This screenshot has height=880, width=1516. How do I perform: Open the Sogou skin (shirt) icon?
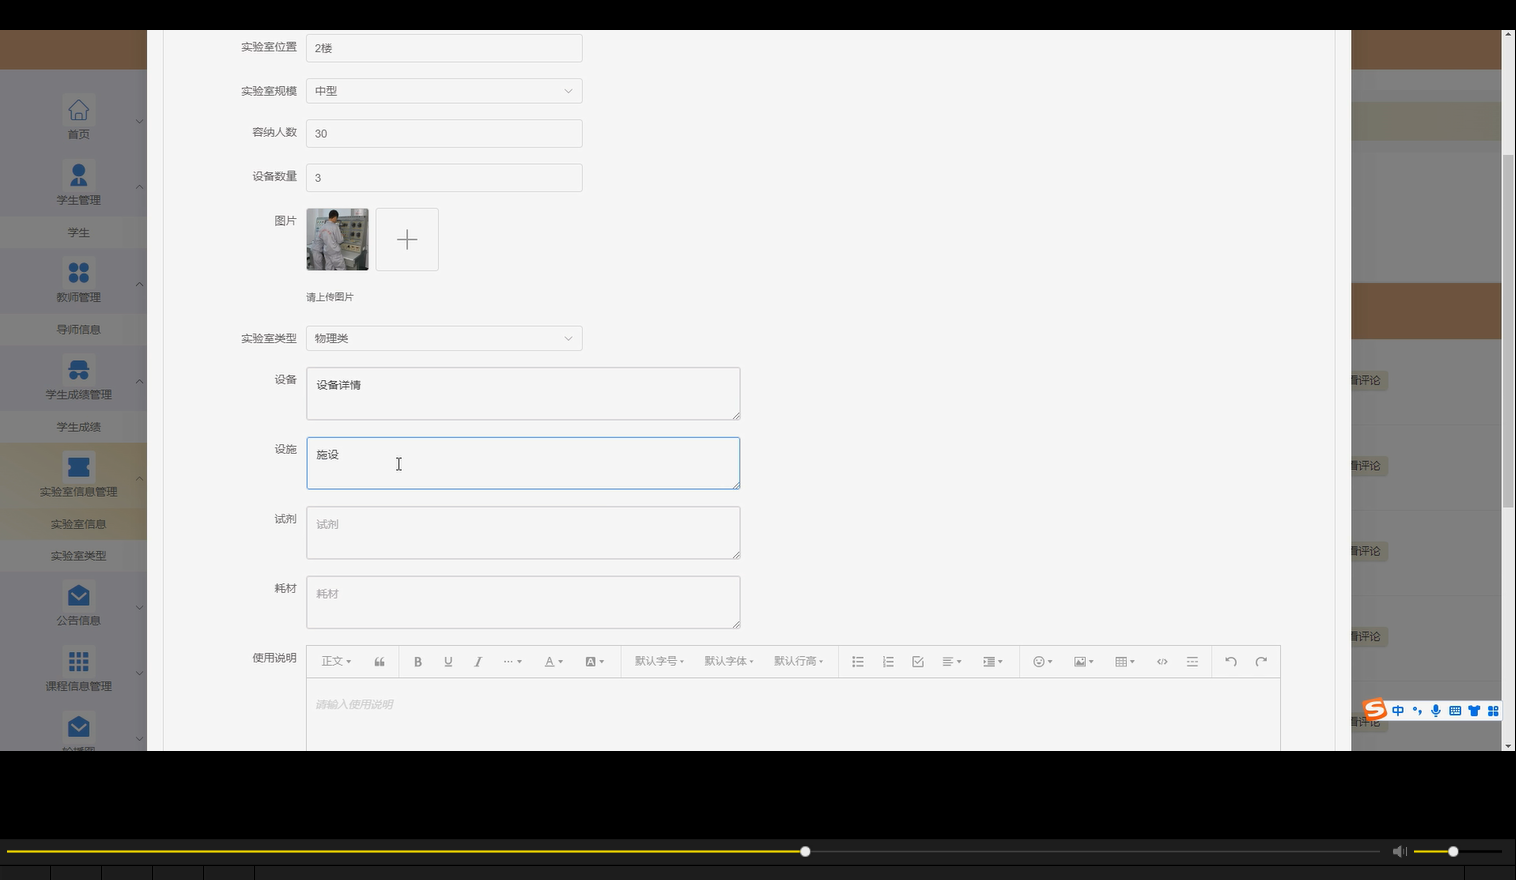click(x=1474, y=711)
